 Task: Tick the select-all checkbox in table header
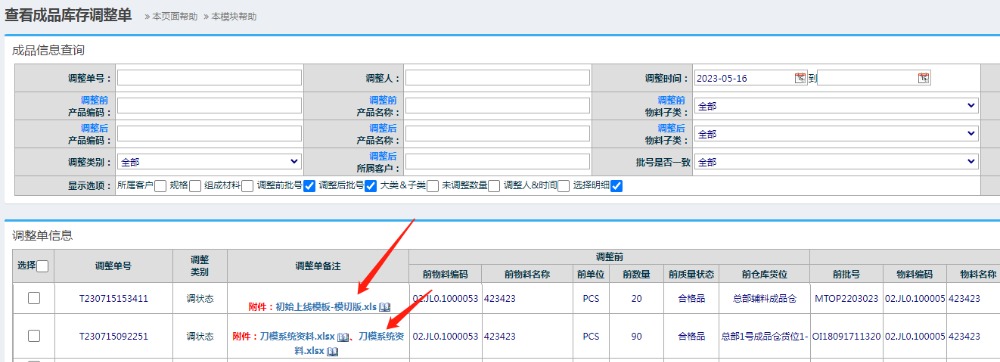43,266
